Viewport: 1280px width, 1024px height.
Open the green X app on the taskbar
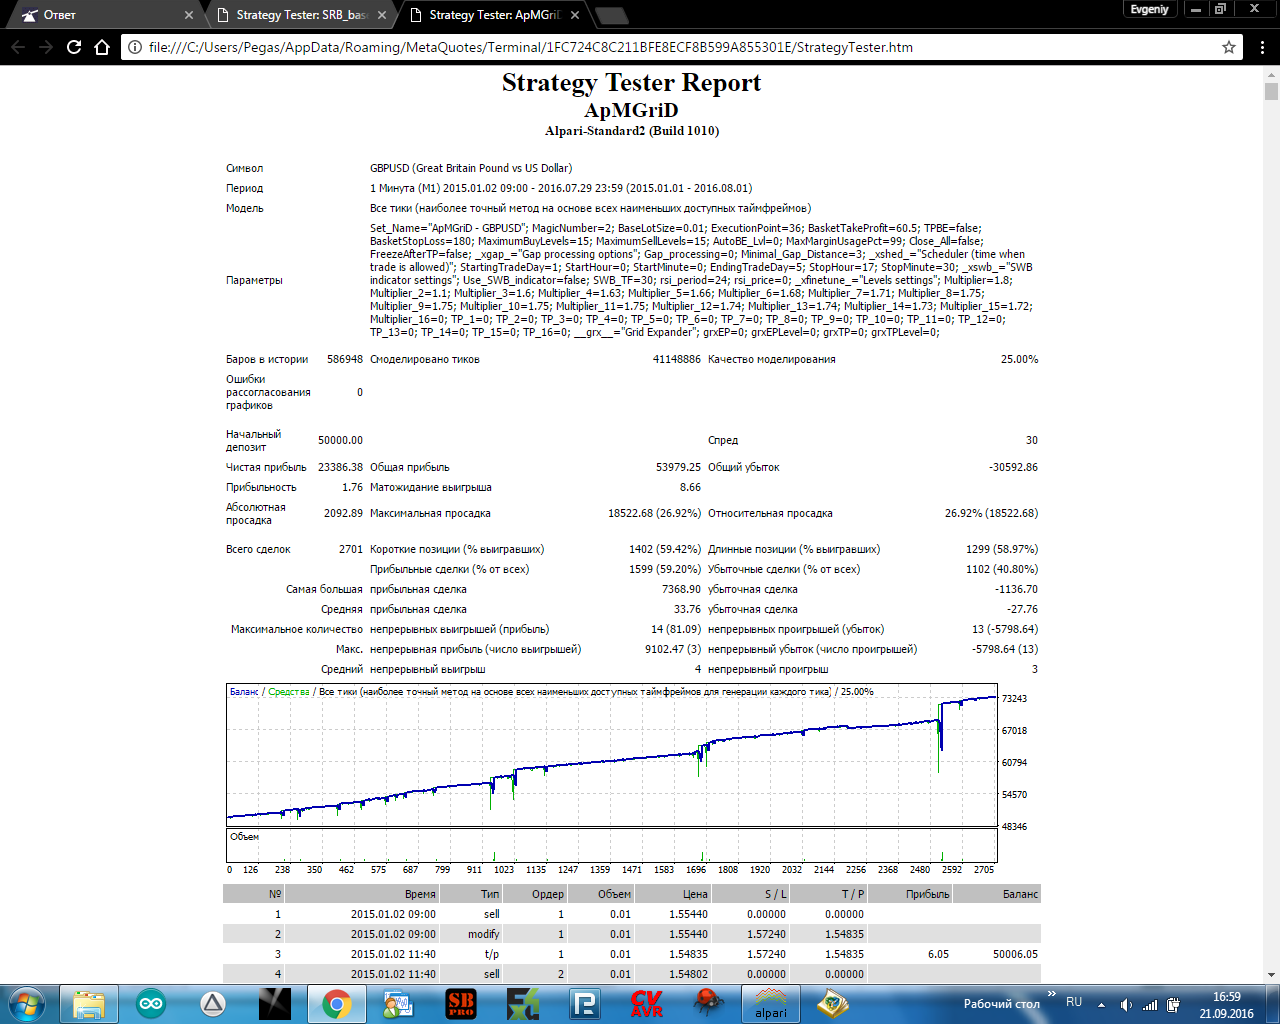(523, 1003)
